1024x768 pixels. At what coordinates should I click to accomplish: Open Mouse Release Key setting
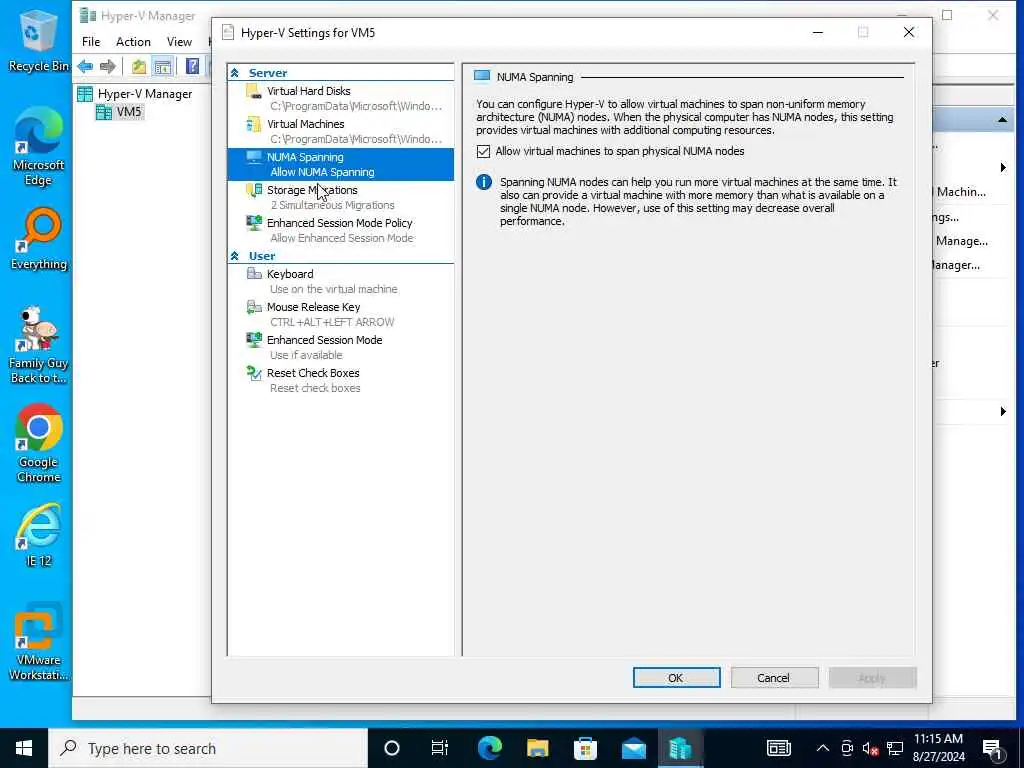click(340, 314)
